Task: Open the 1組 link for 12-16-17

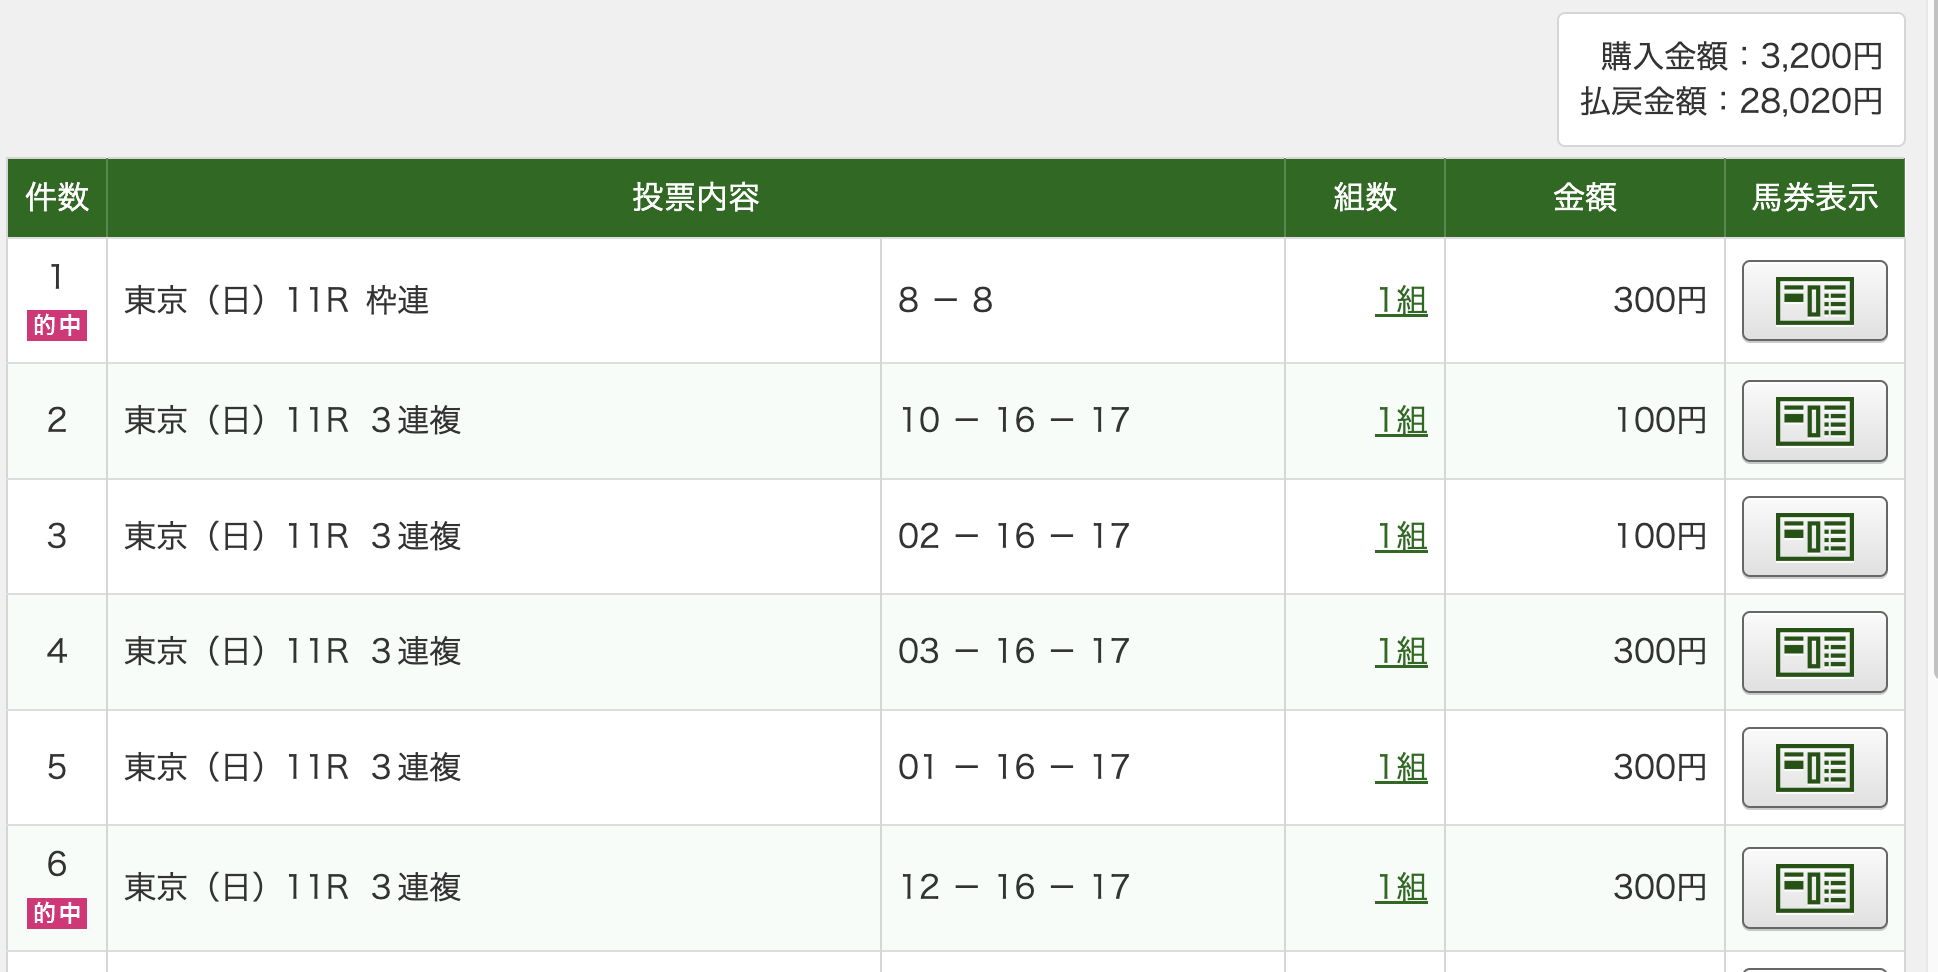Action: (1401, 887)
